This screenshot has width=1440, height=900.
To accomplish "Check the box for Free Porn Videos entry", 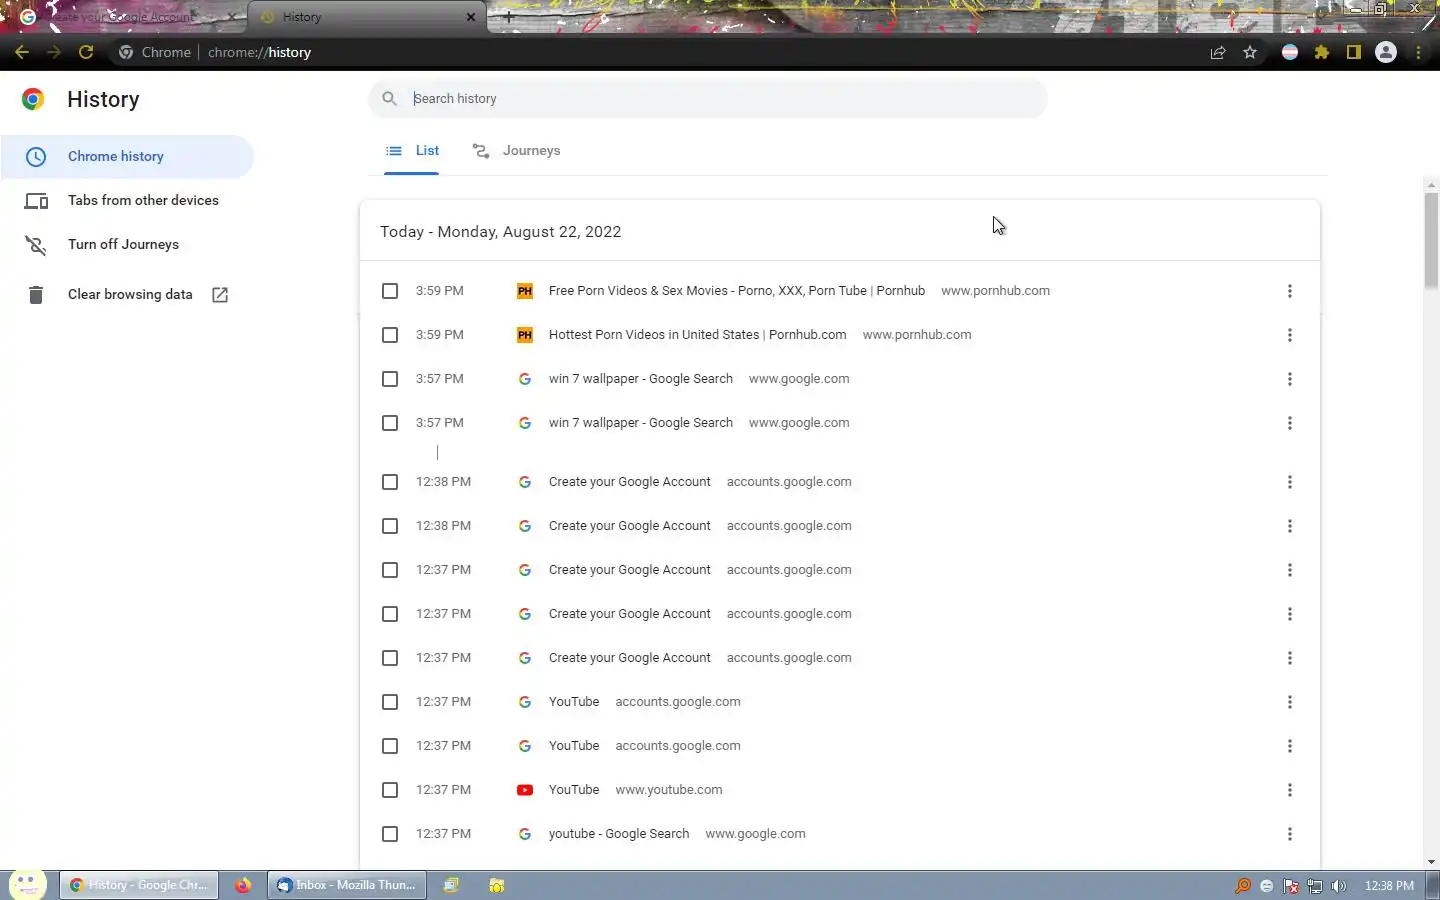I will coord(390,291).
